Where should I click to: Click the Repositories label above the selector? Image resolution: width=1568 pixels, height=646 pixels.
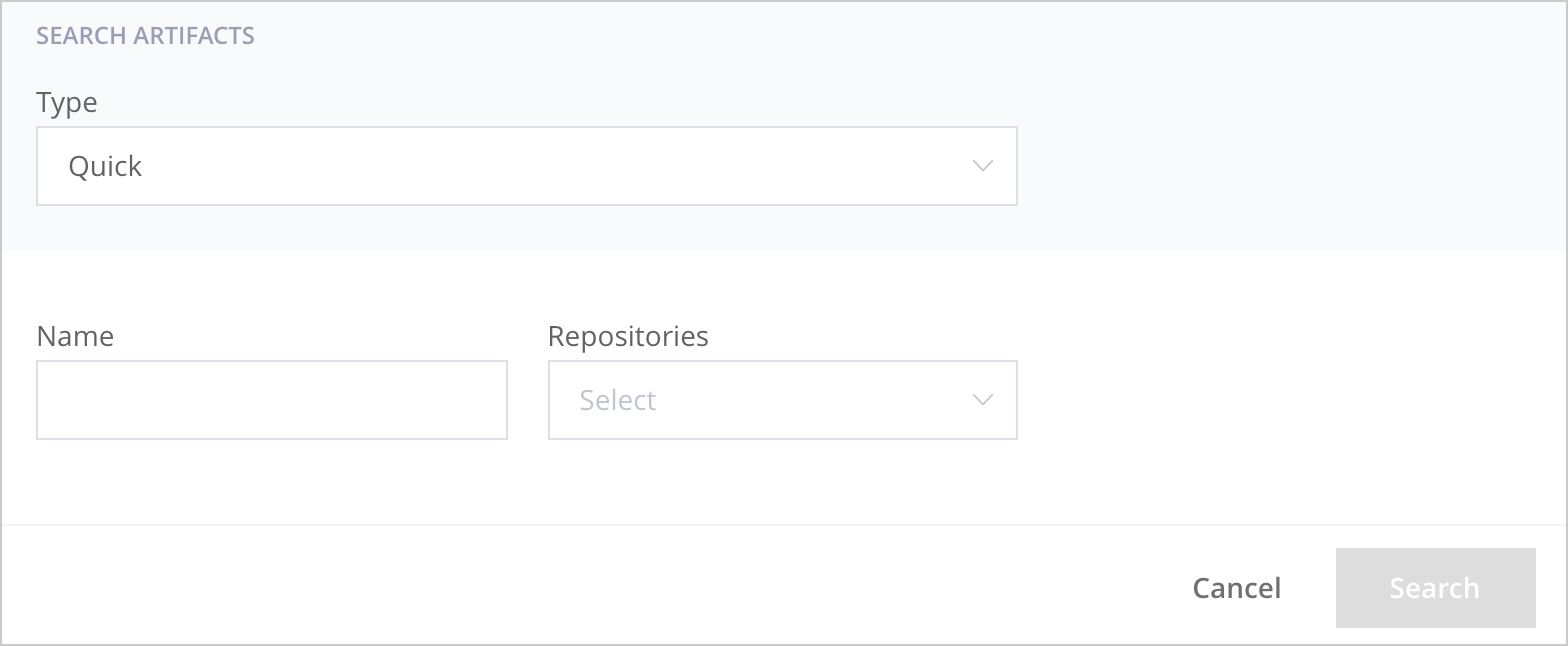point(627,336)
